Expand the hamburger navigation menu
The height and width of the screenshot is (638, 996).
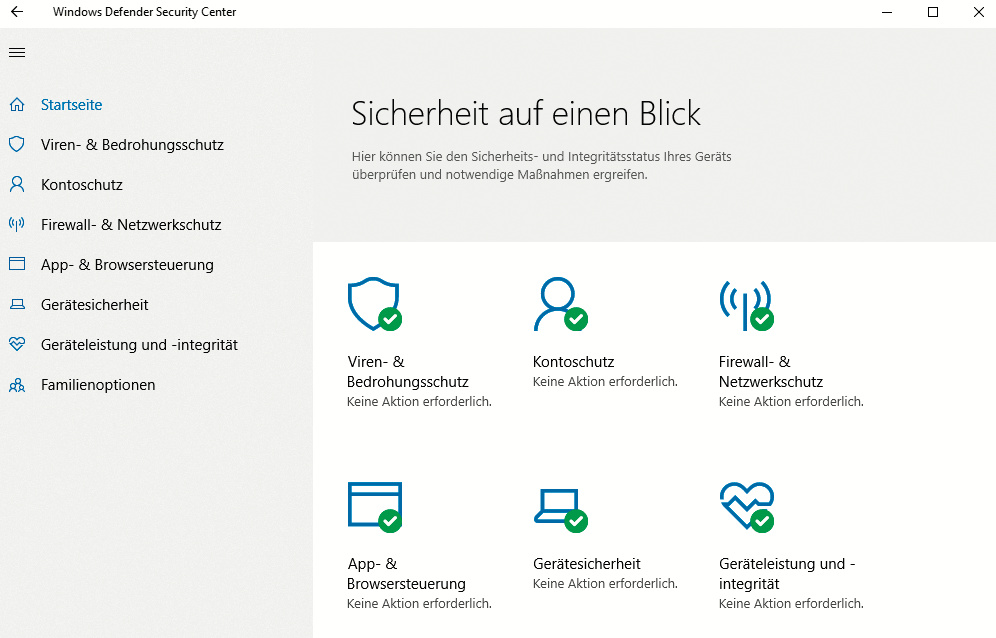click(16, 53)
